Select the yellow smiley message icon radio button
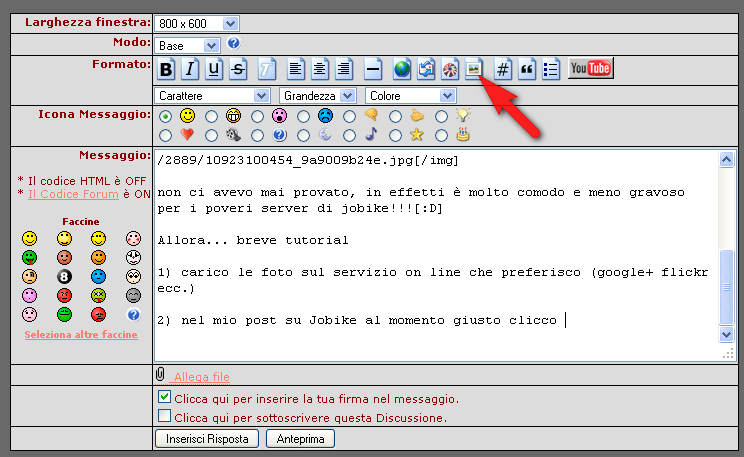The height and width of the screenshot is (457, 744). tap(165, 116)
